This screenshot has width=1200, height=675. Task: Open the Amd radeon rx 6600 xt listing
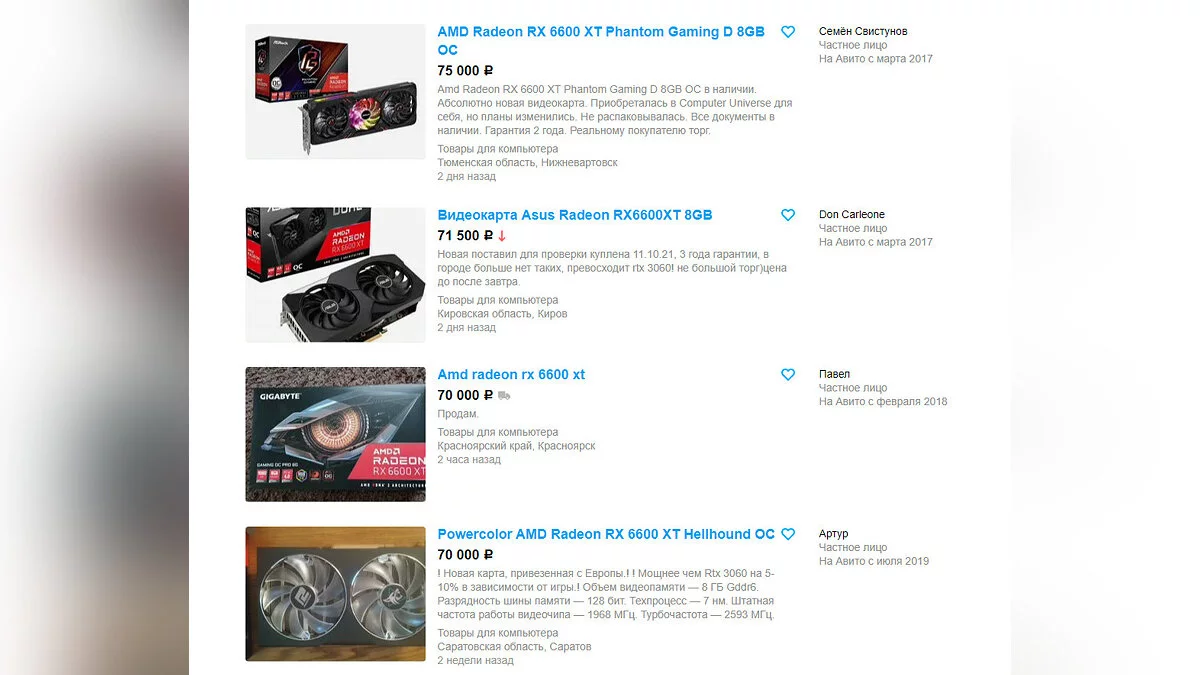511,374
